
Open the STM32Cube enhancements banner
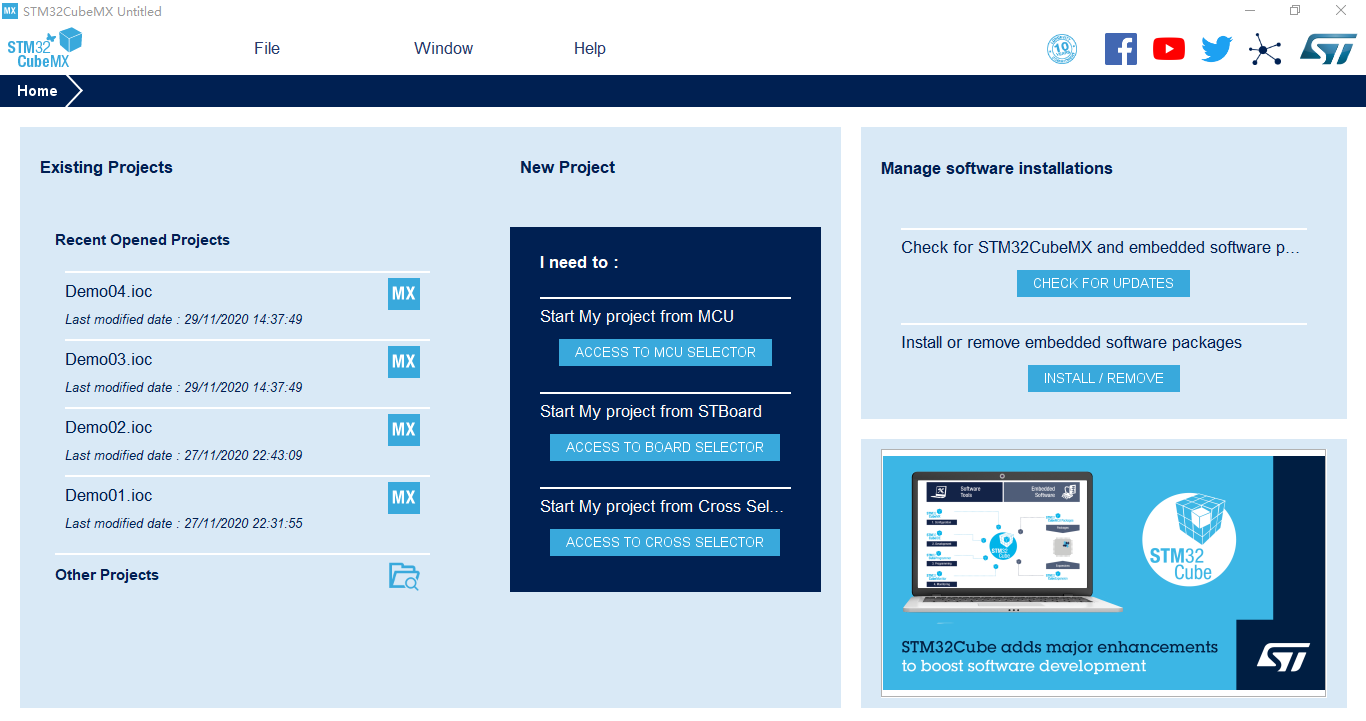(x=1103, y=573)
